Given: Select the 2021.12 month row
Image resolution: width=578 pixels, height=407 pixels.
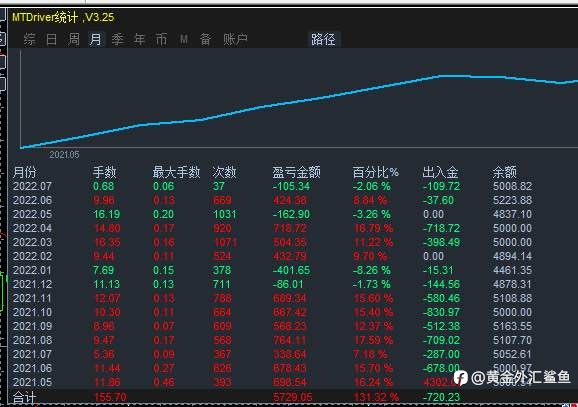Looking at the screenshot, I should click(x=273, y=284).
